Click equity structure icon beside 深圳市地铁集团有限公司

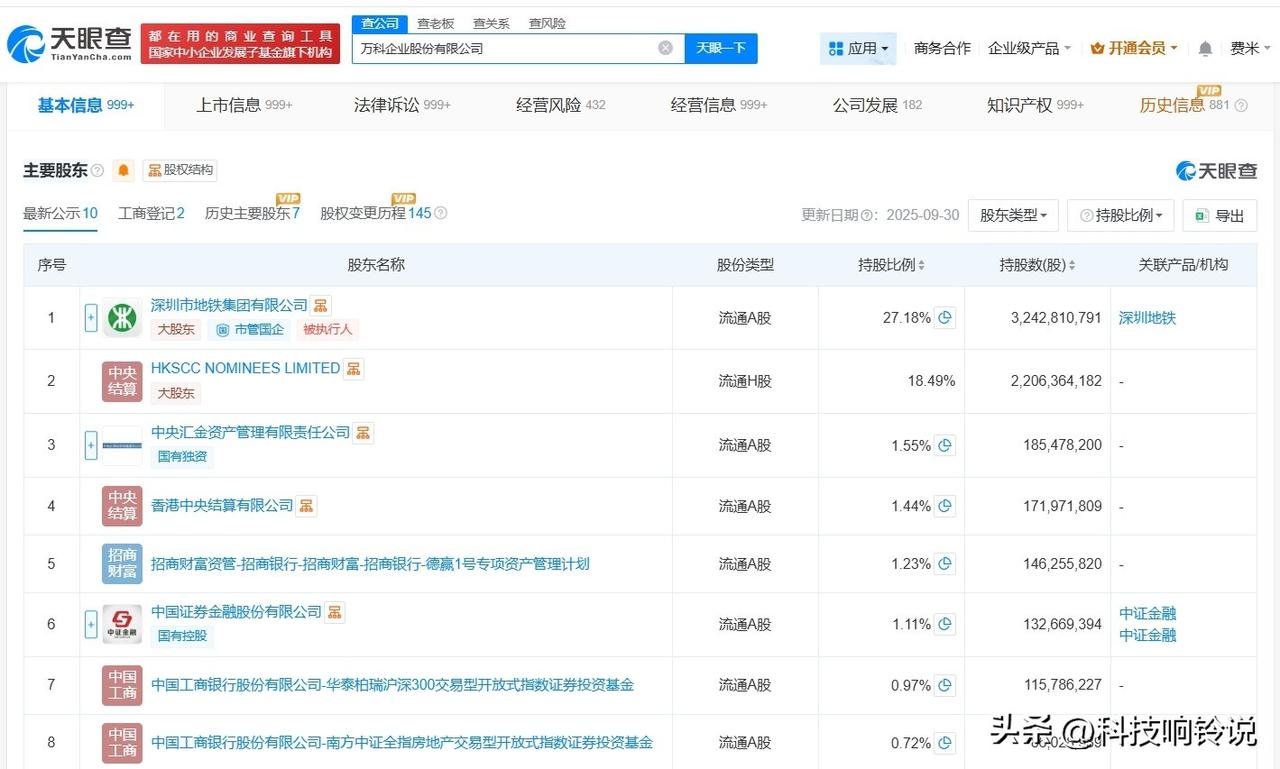click(320, 305)
